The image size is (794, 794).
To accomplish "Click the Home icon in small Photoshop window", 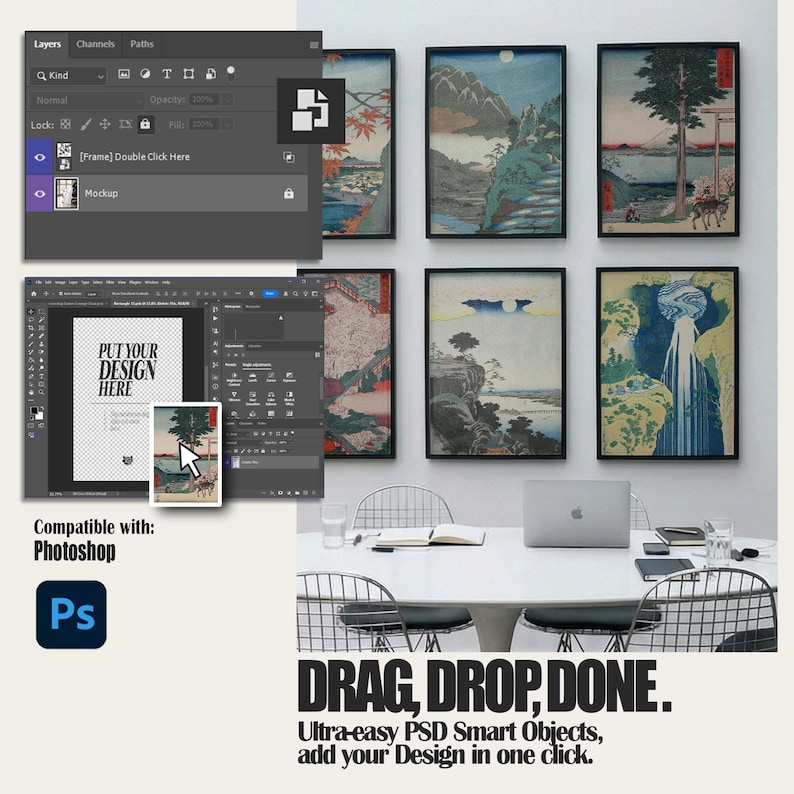I will click(x=34, y=294).
